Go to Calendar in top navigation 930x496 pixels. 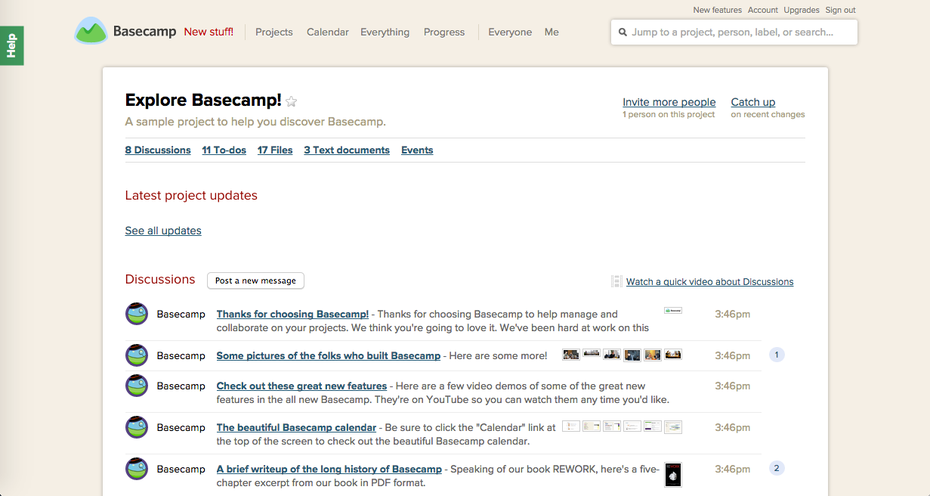tap(327, 32)
